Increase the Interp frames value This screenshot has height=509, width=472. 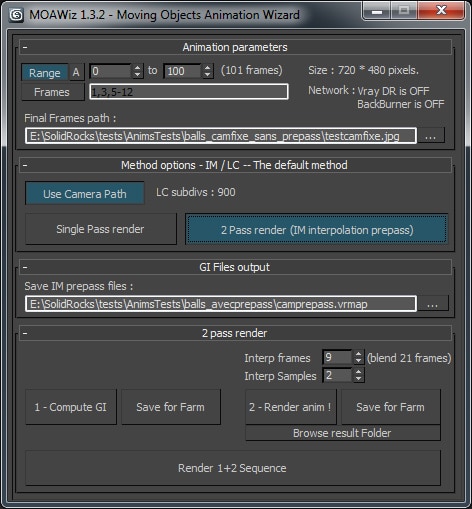click(358, 354)
